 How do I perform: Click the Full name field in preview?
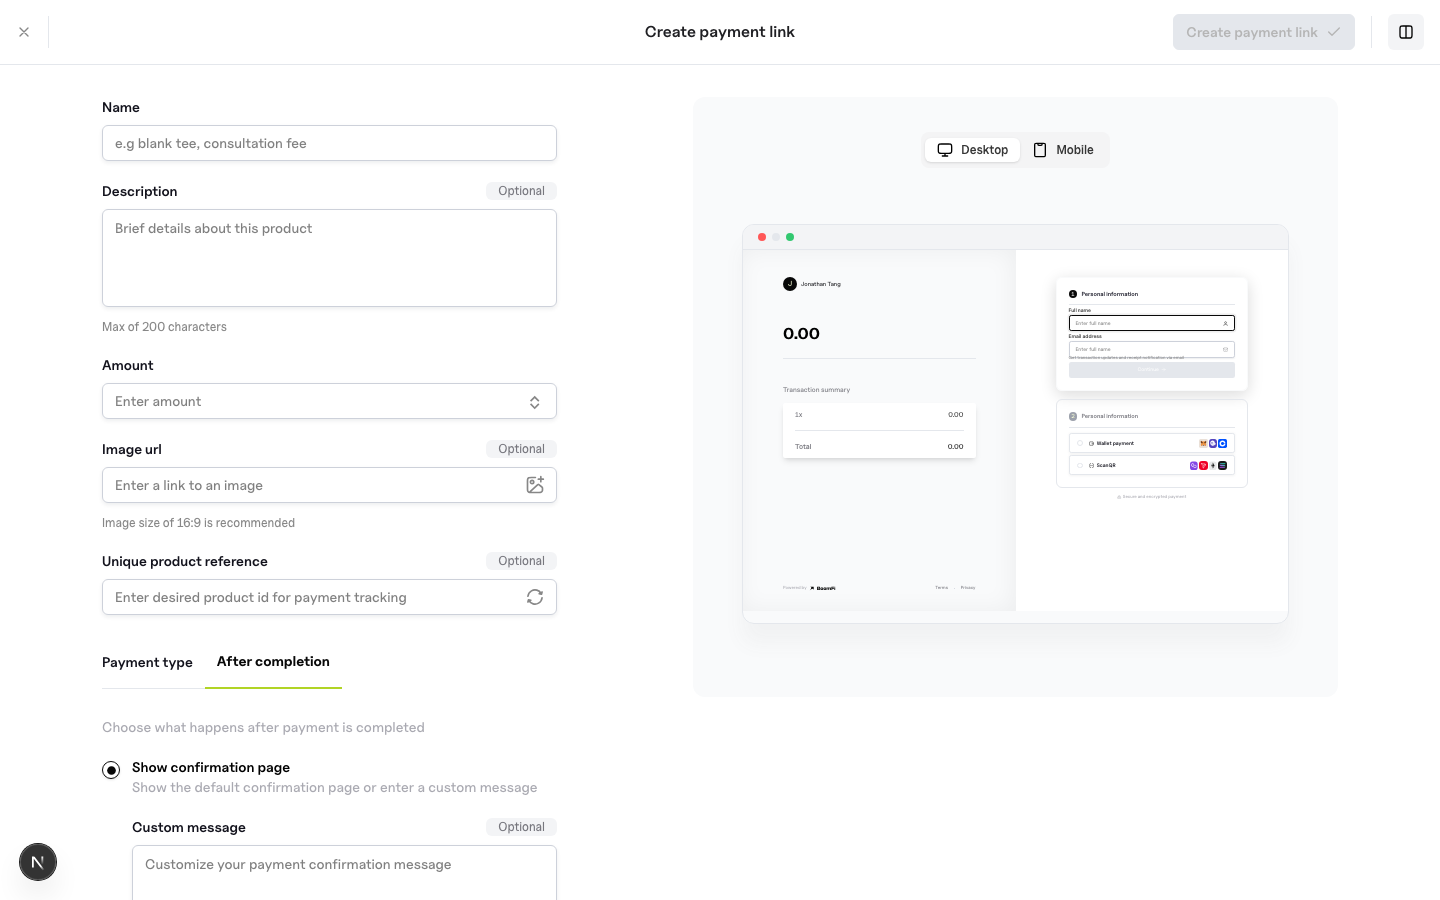(1151, 323)
